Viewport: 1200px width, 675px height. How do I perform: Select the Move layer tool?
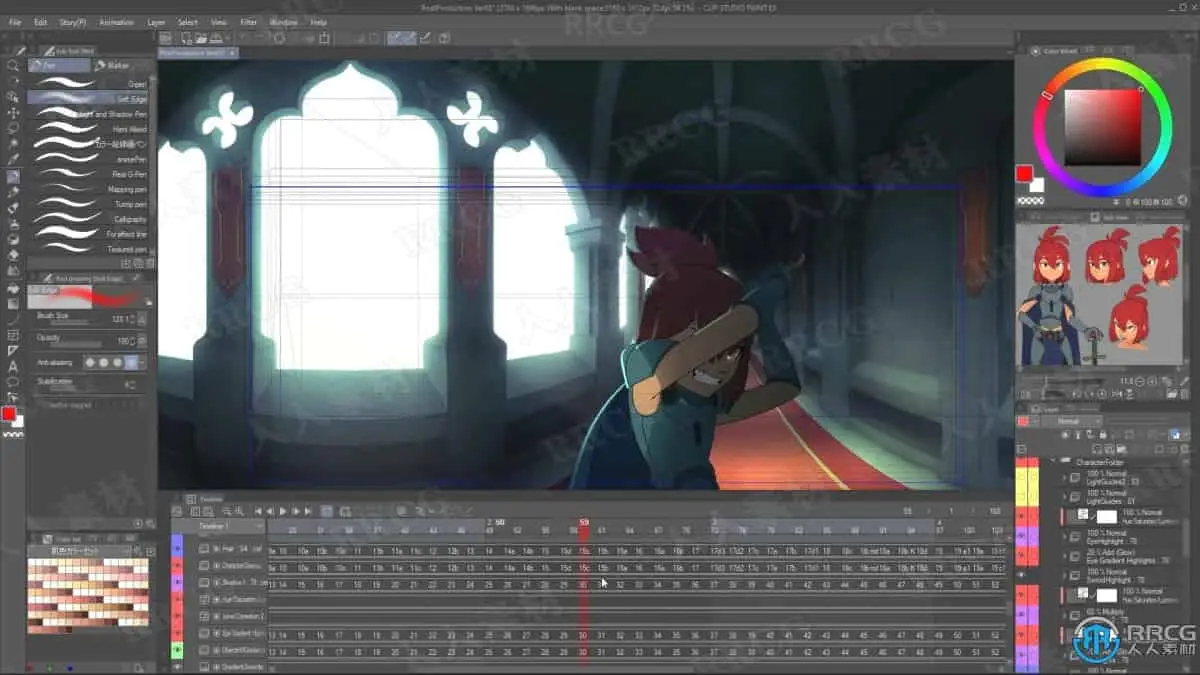point(13,112)
